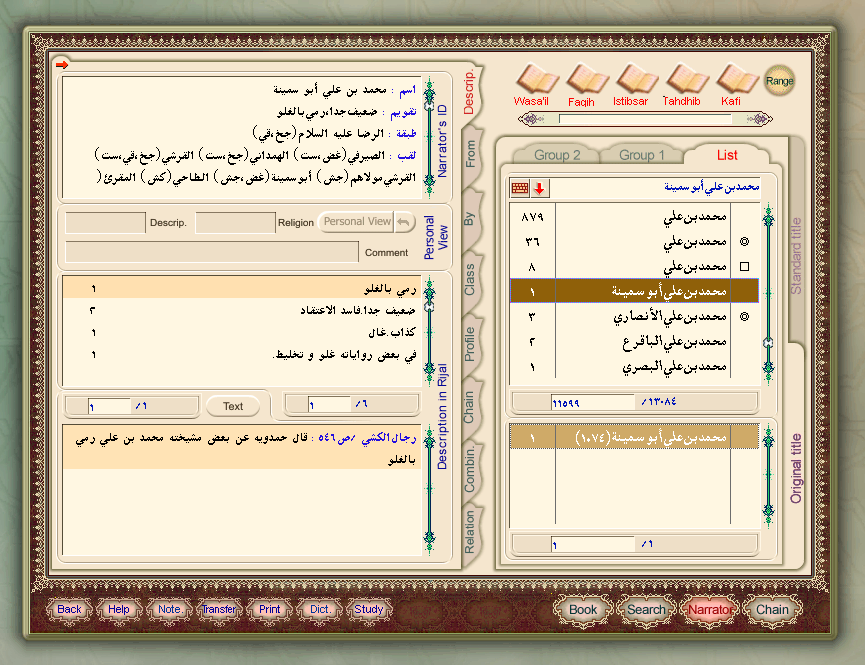Open the bottom Chain section button
The image size is (865, 665).
(772, 610)
